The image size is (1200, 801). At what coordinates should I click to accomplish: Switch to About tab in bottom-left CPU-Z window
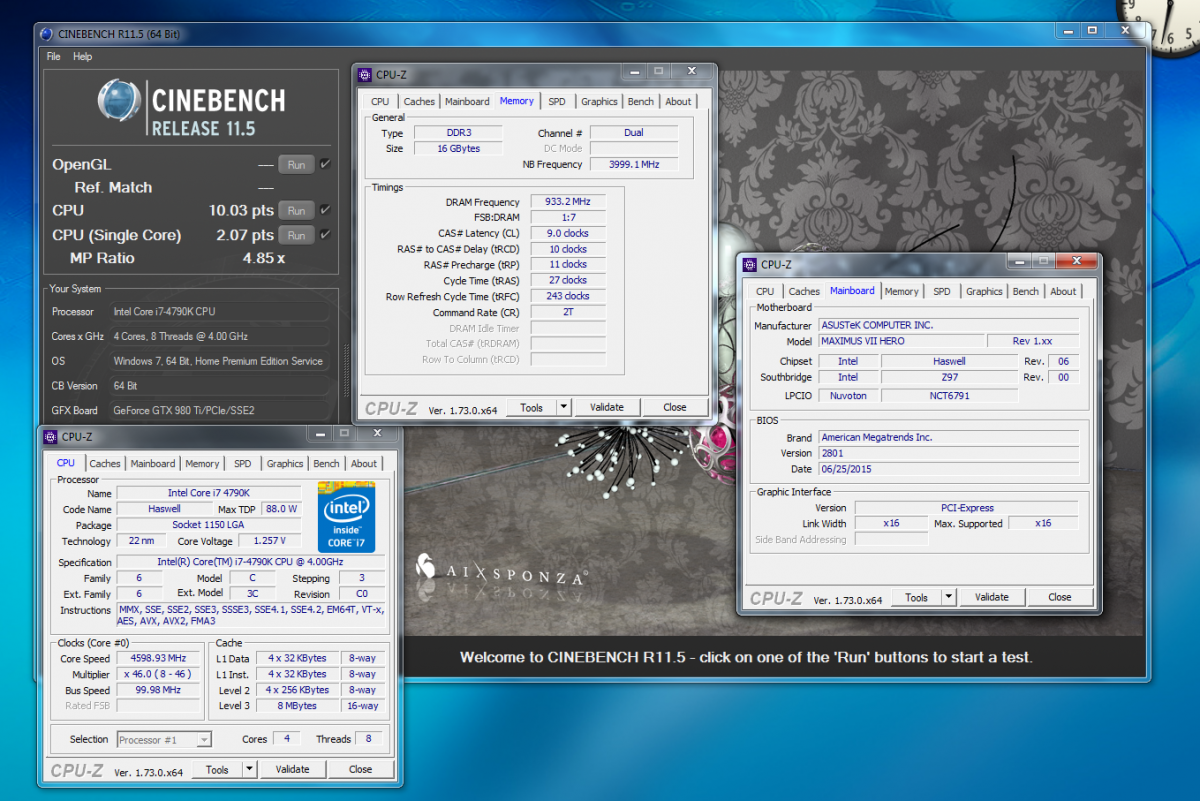(364, 464)
